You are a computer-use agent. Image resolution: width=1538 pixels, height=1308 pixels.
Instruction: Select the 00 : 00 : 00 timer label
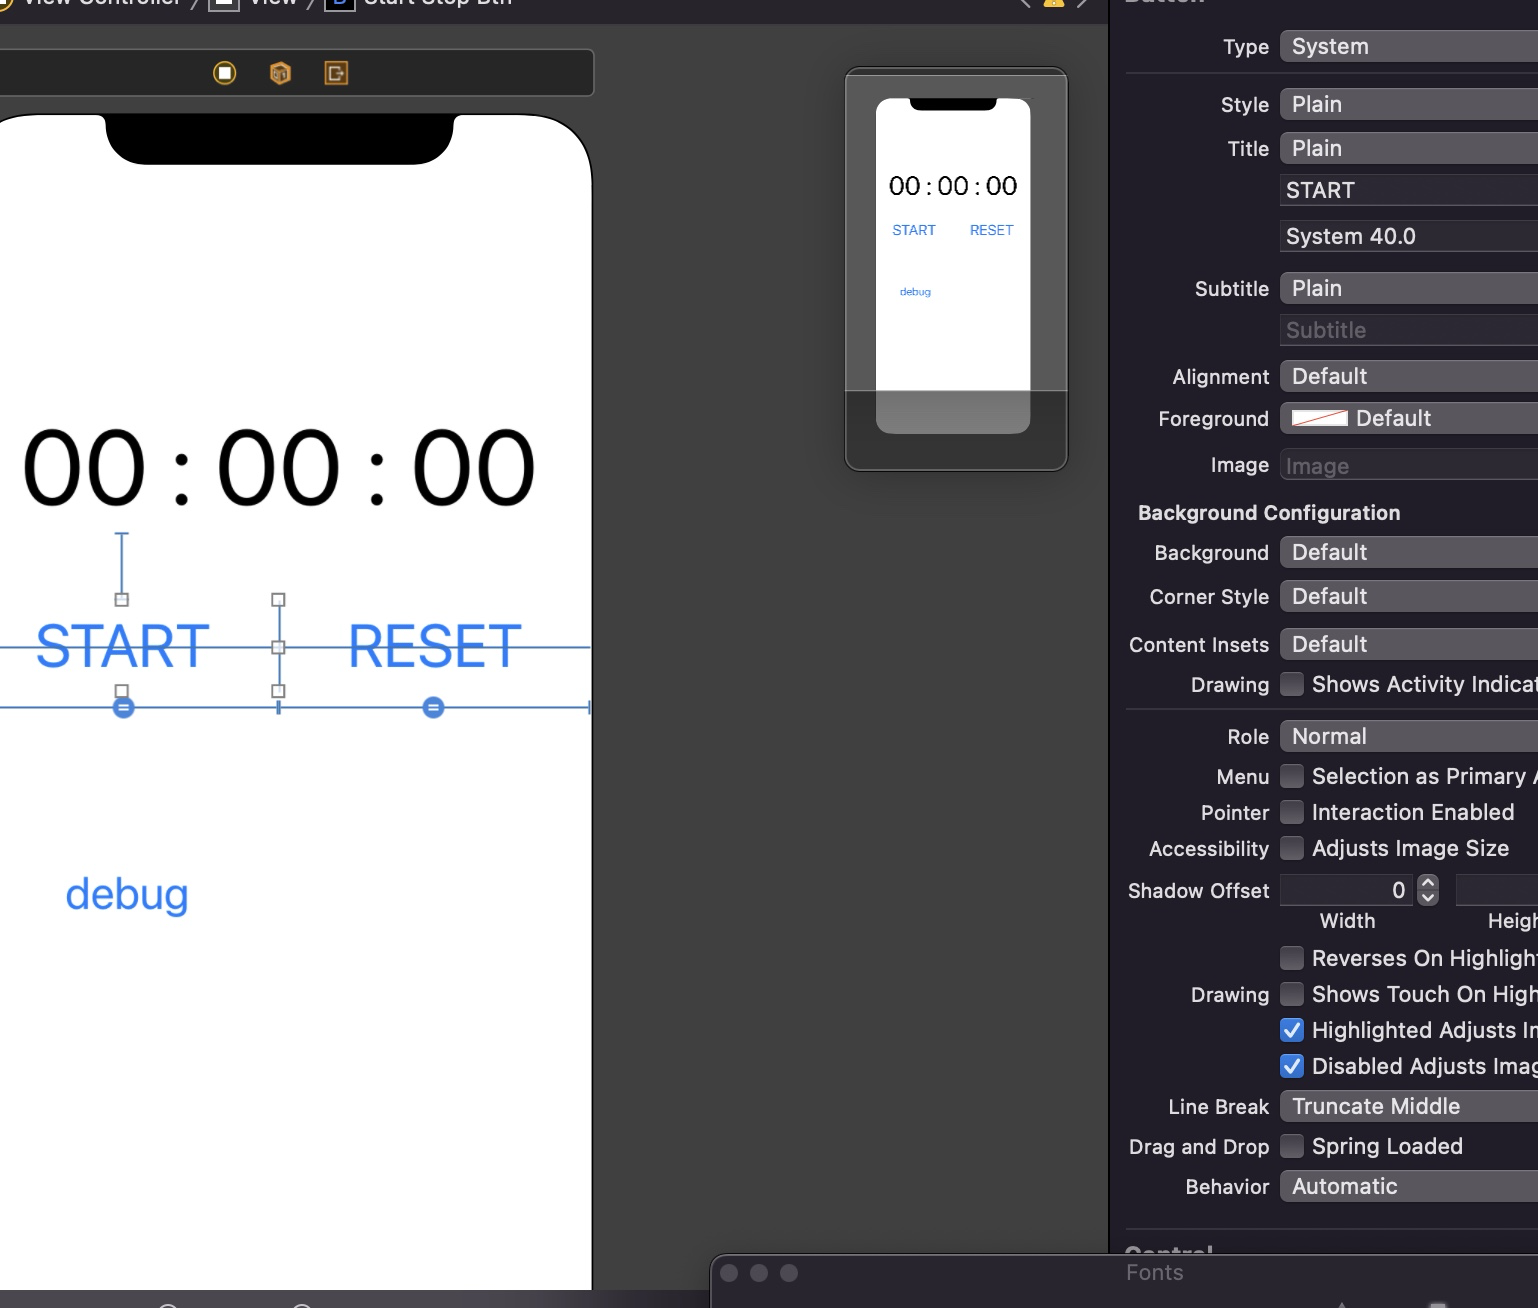point(279,467)
